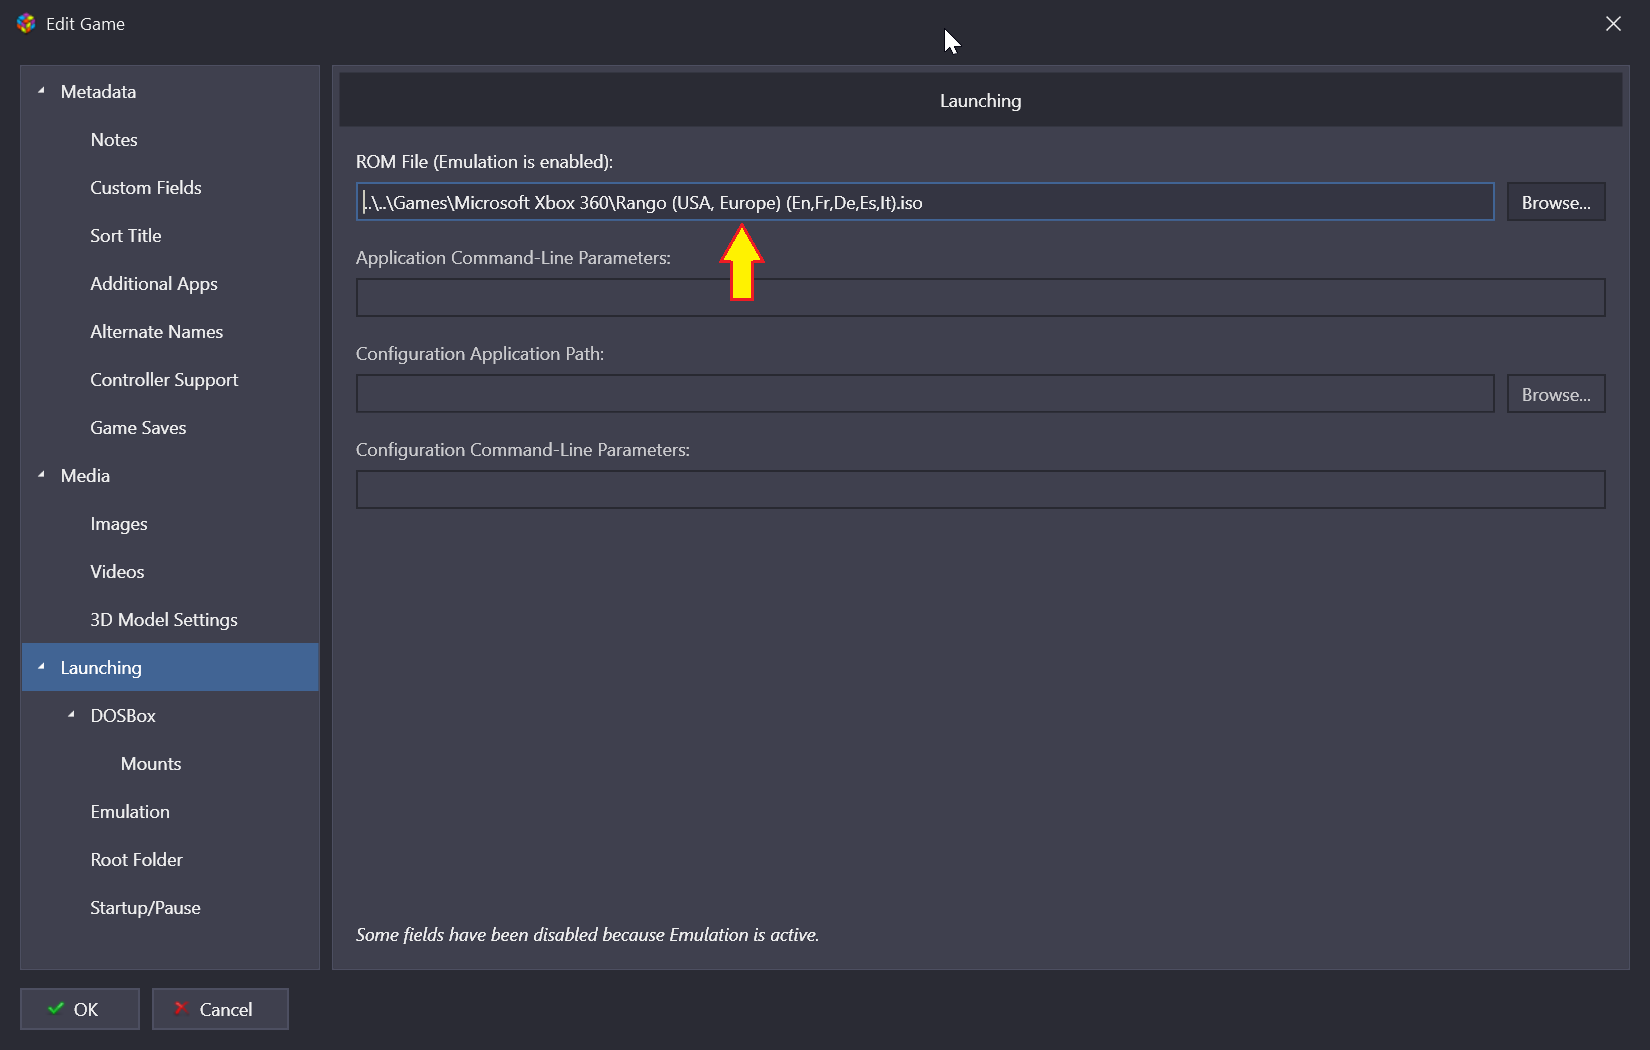The height and width of the screenshot is (1050, 1650).
Task: Collapse the Launching tree section arrow
Action: 41,667
